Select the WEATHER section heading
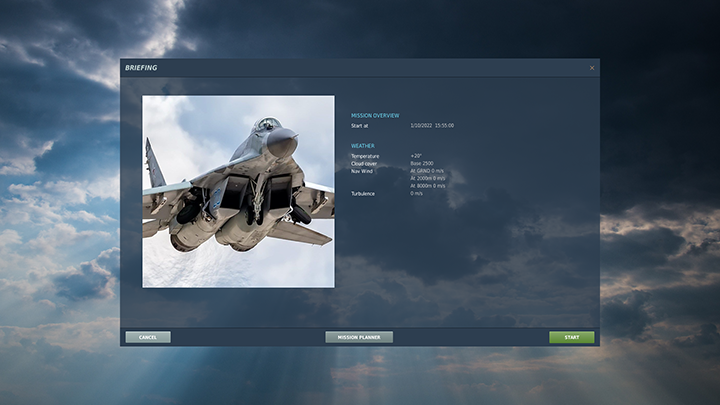 coord(363,146)
